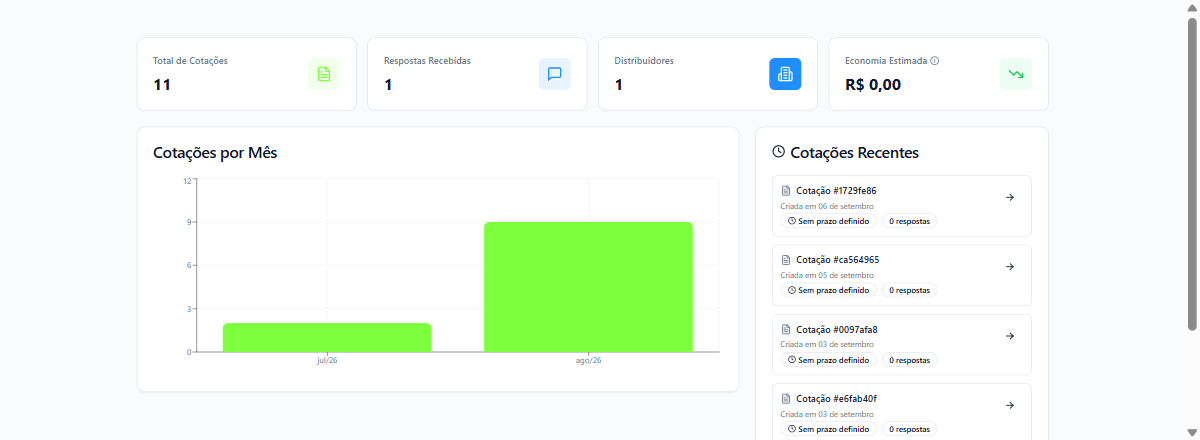This screenshot has height=440, width=1200.
Task: Click the jul/26 bar in the chart
Action: click(327, 337)
